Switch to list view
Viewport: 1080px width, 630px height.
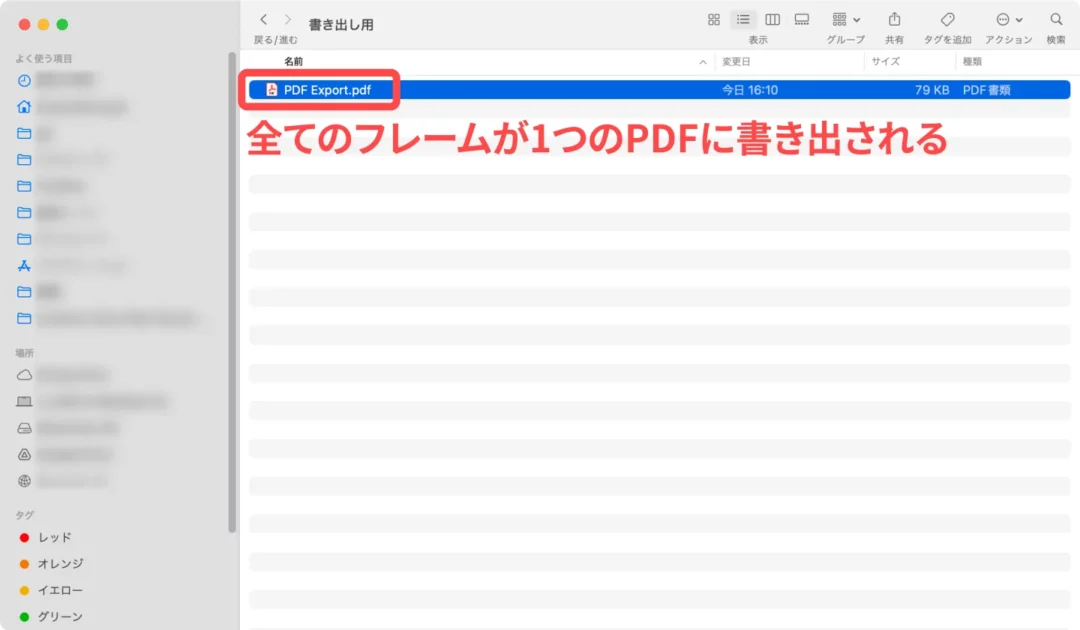[743, 20]
